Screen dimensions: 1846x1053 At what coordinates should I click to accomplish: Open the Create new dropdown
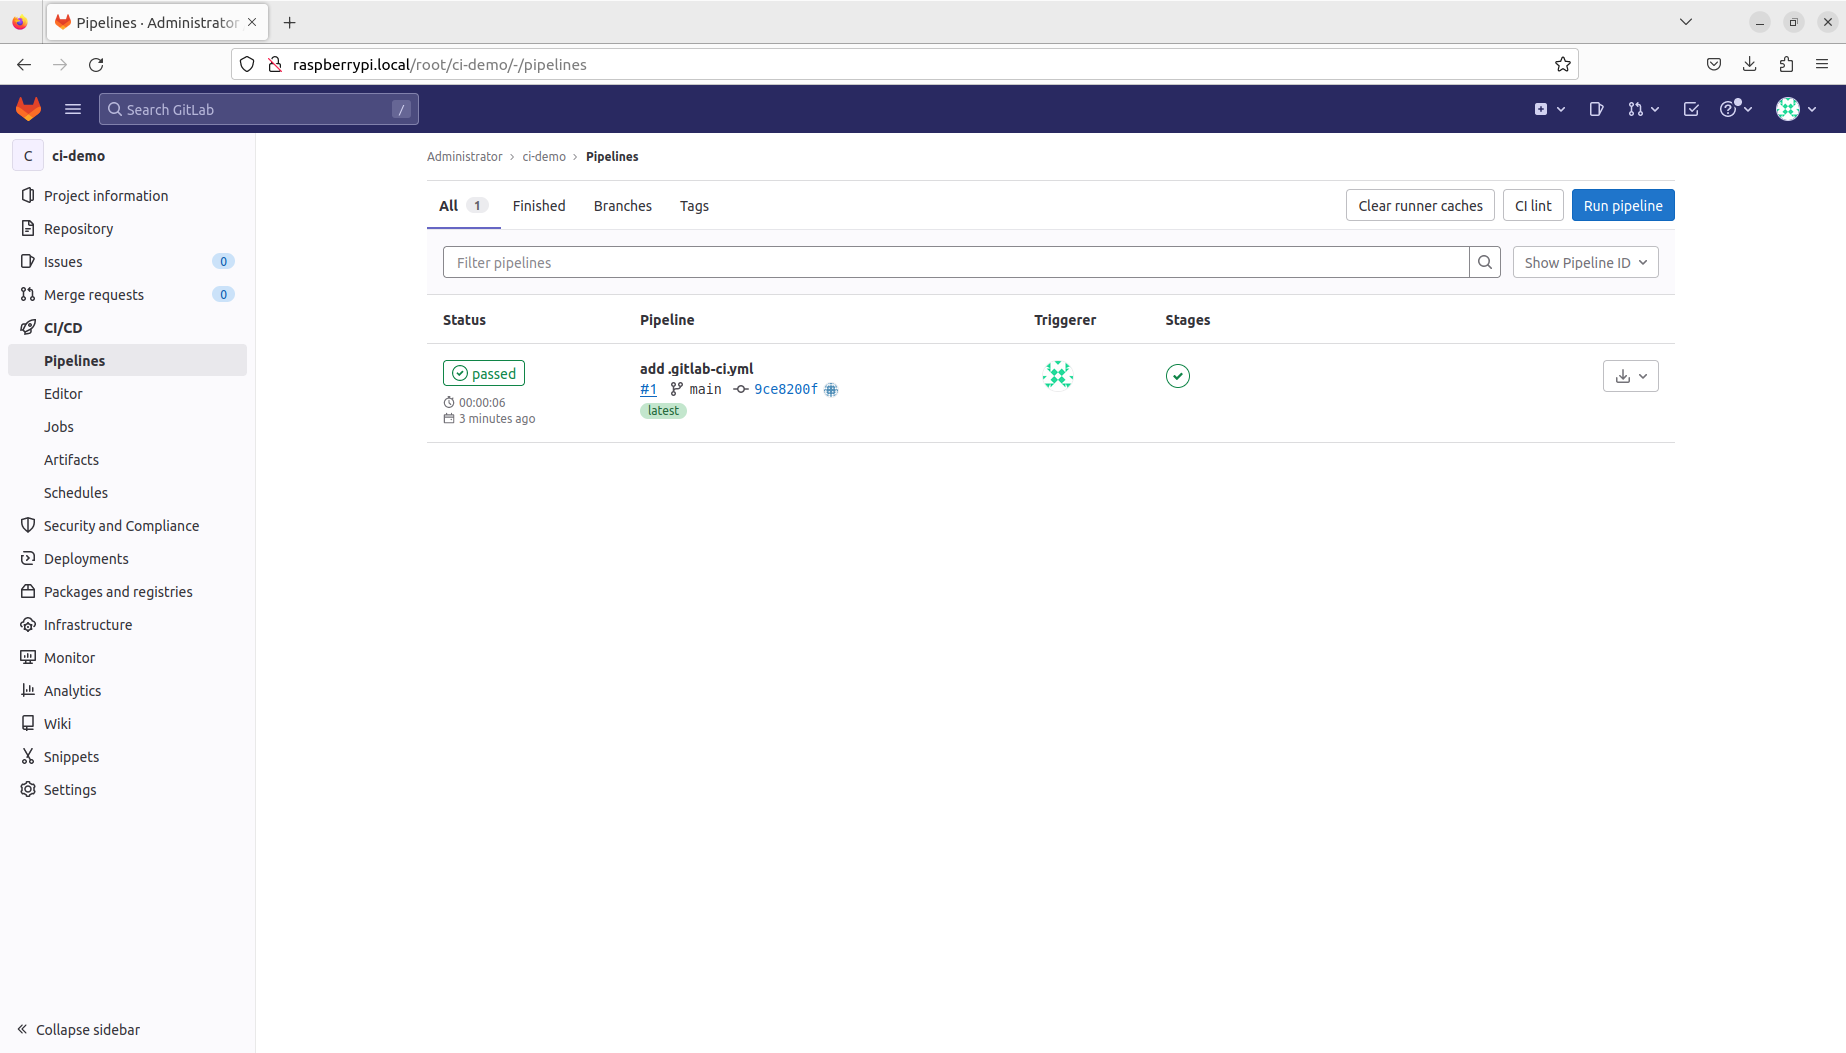[1549, 109]
